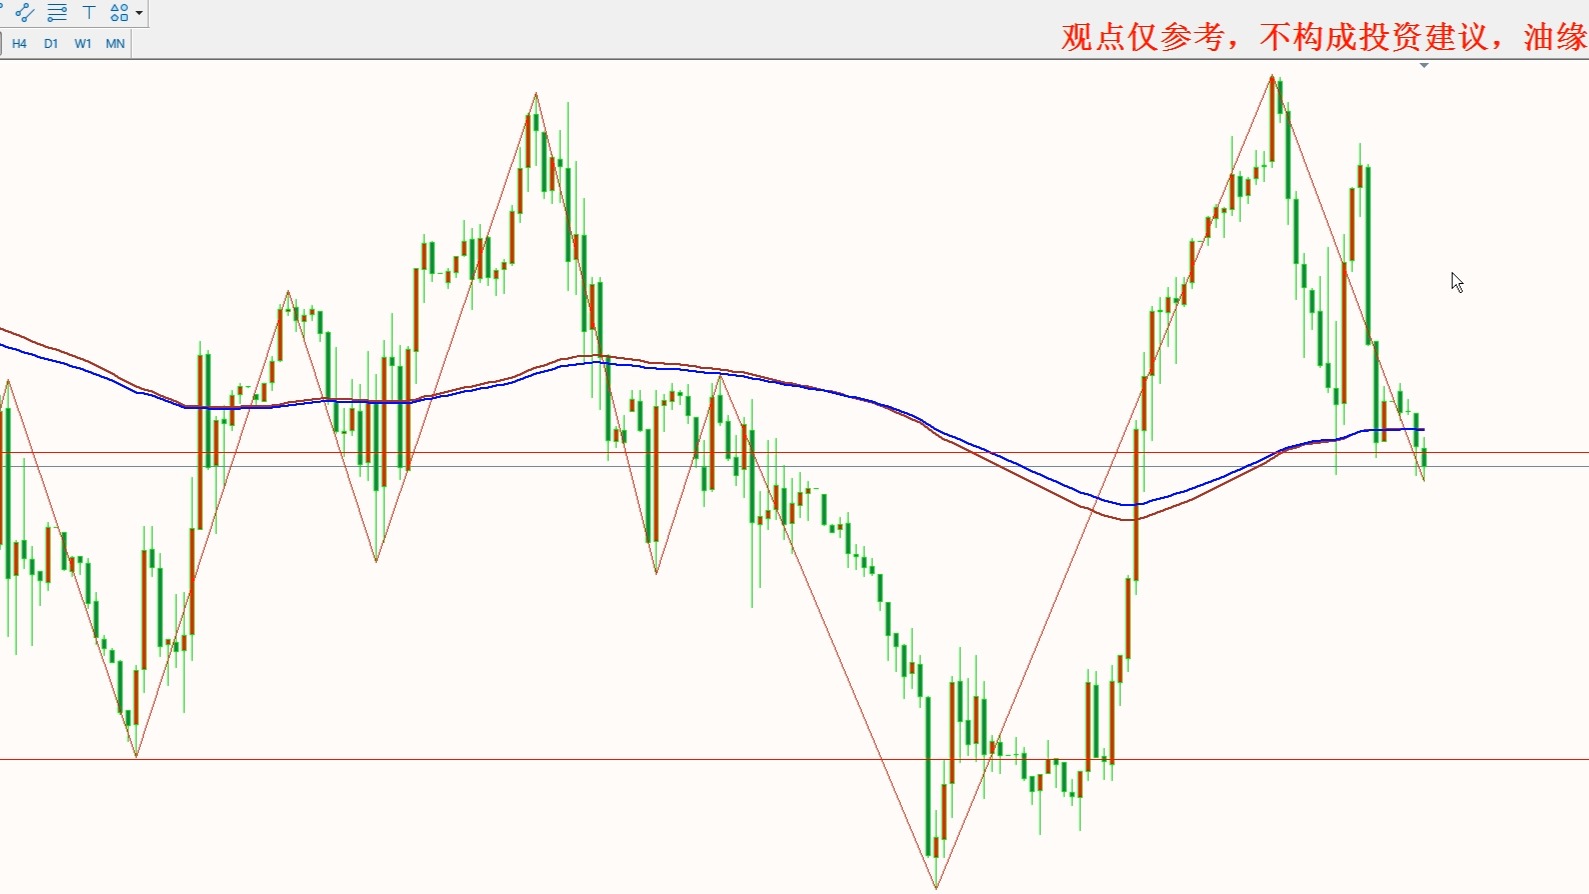The image size is (1589, 894).
Task: Select the Fibonacci retracement tool
Action: 57,13
